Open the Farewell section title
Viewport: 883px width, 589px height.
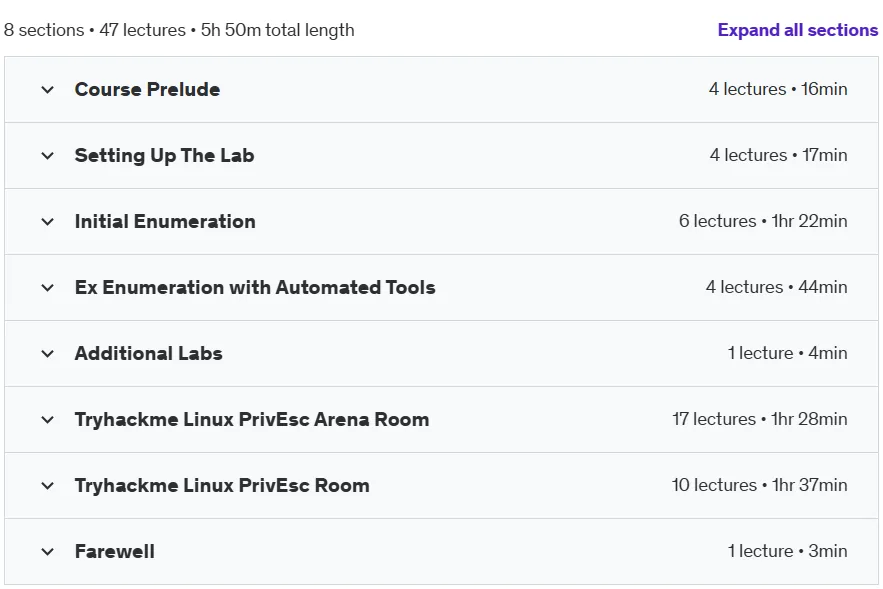tap(115, 551)
